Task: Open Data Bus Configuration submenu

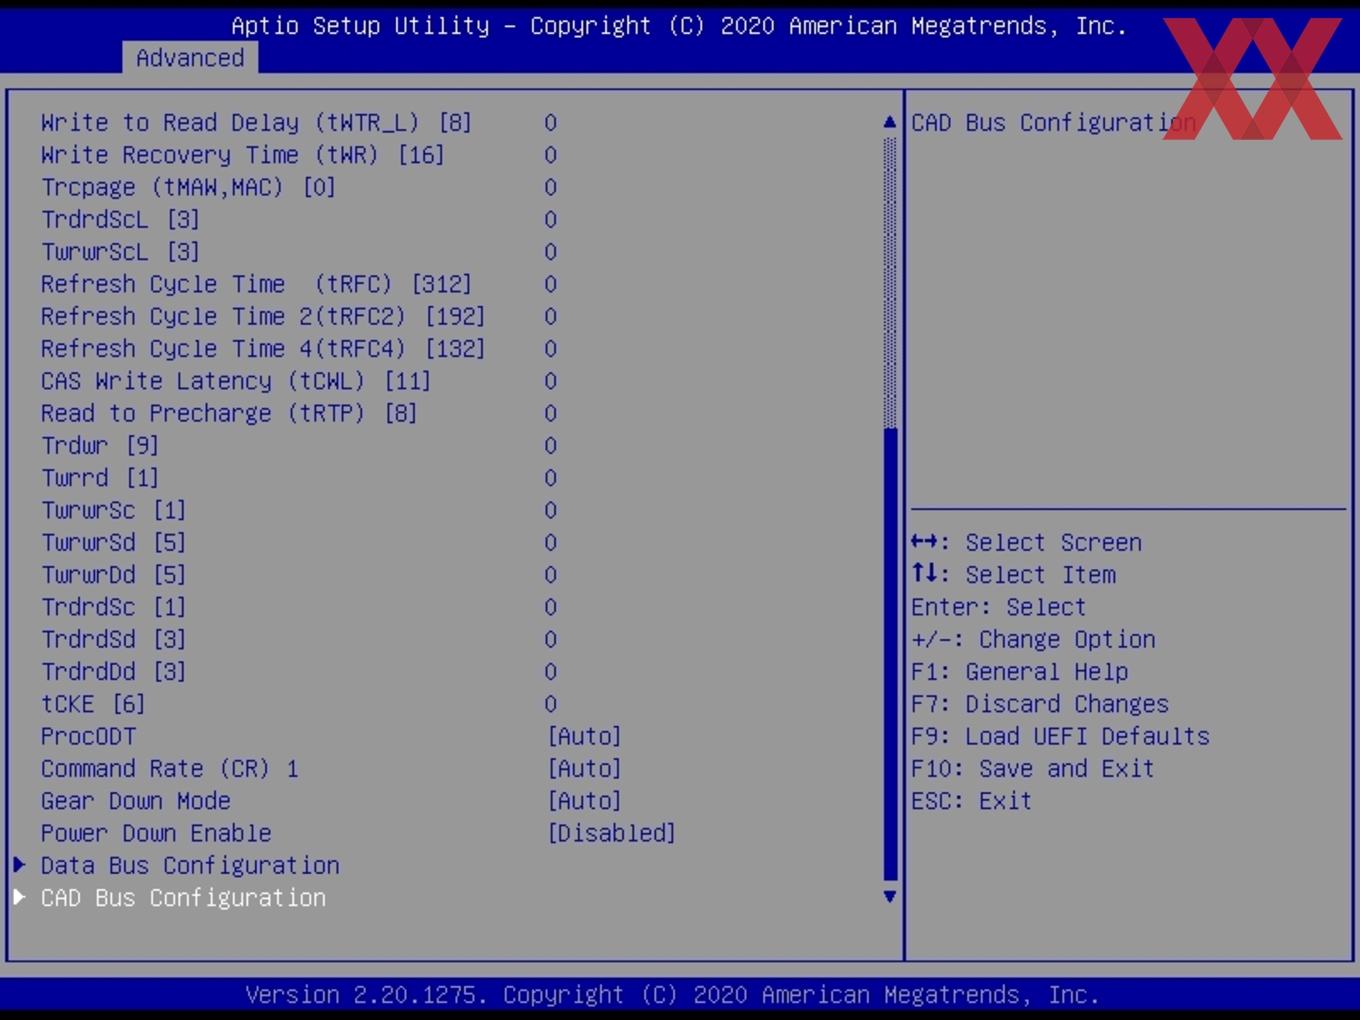Action: click(190, 866)
